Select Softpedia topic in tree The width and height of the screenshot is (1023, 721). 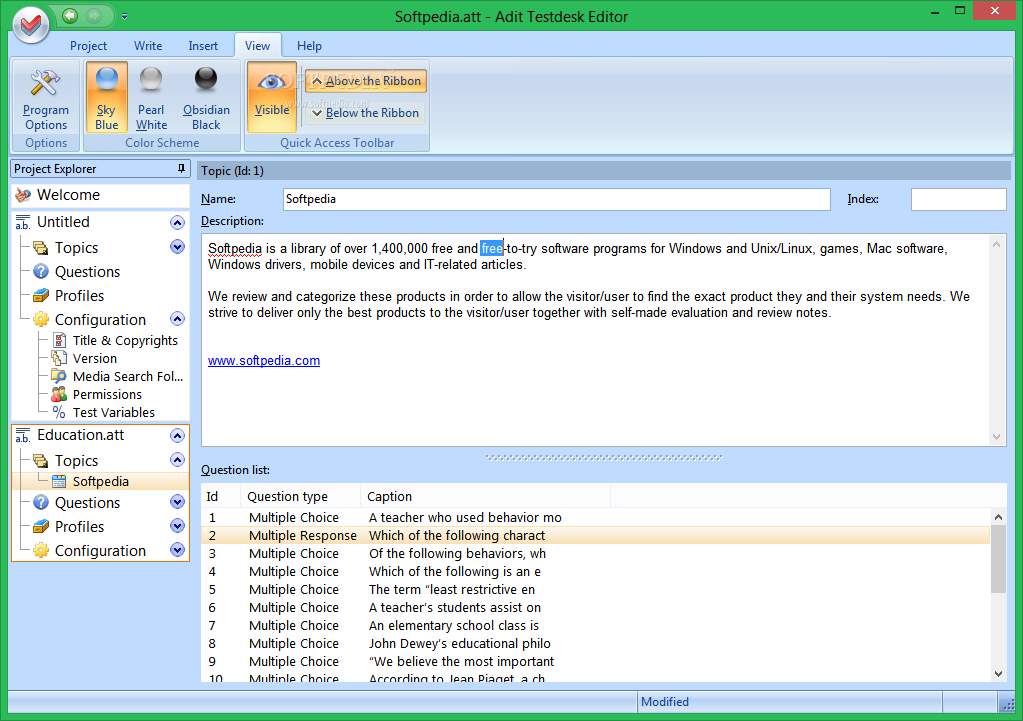(100, 482)
